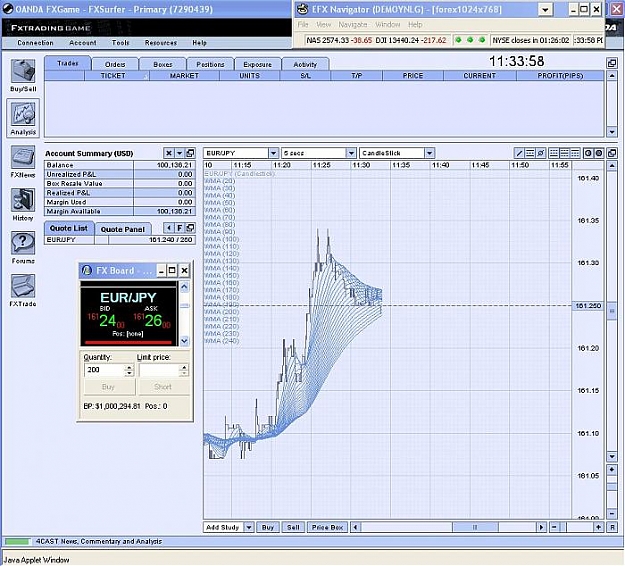This screenshot has width=625, height=566.
Task: Select the line eraser tool in chart toolbar
Action: tap(541, 153)
